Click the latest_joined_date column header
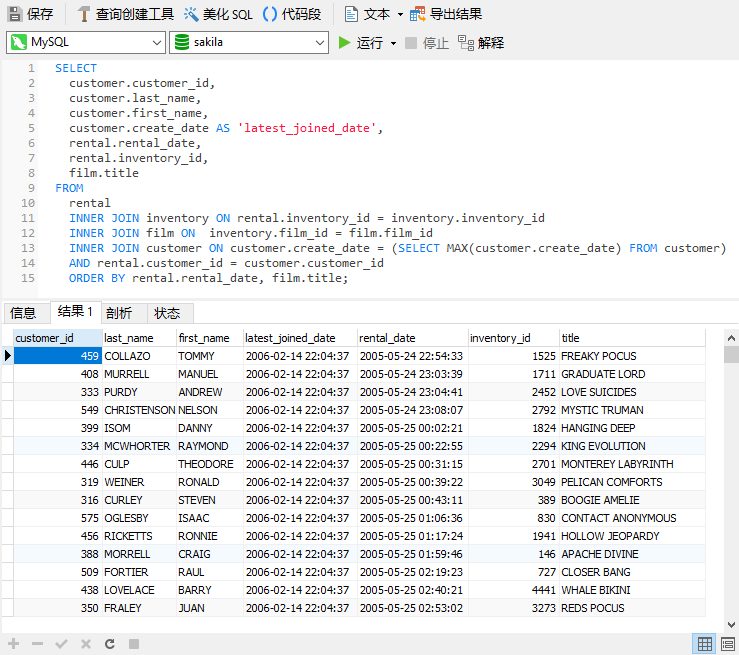 pos(300,338)
